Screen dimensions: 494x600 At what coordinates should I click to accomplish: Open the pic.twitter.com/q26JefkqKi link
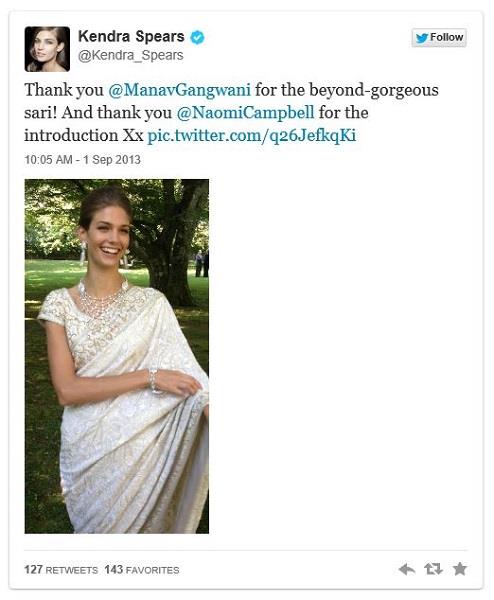tap(252, 136)
